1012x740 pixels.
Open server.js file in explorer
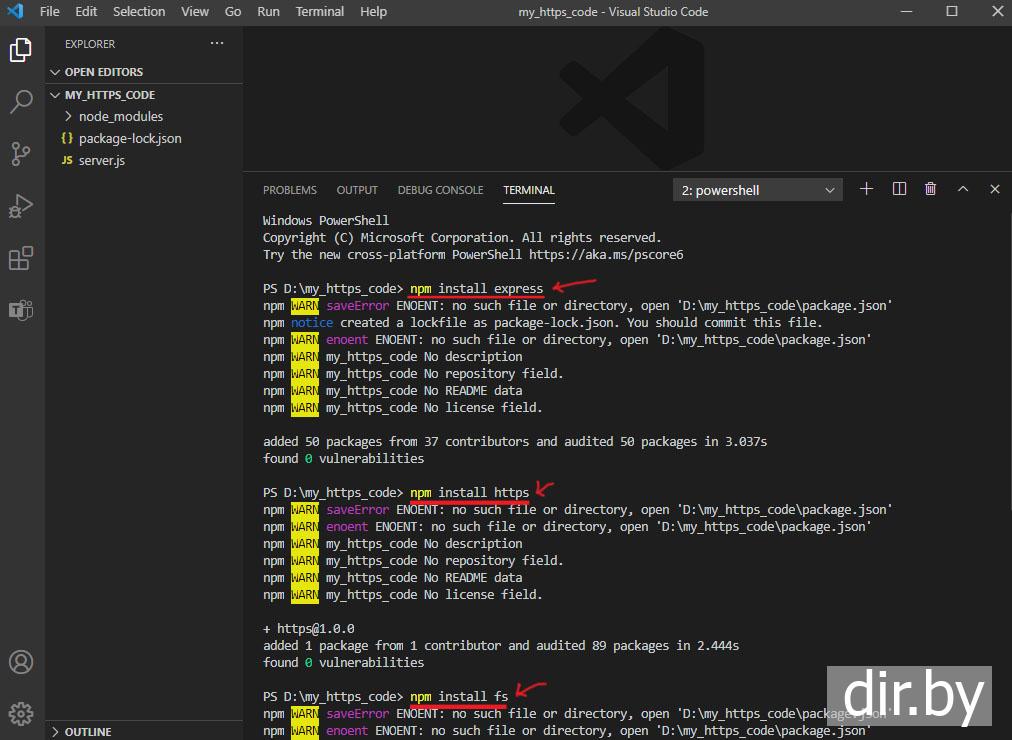(x=101, y=160)
